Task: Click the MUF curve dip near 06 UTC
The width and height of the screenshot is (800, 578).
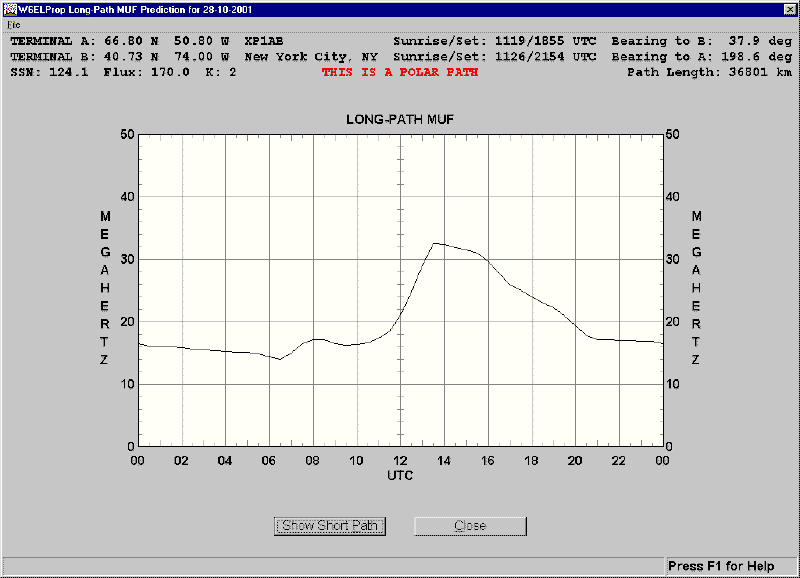Action: click(280, 359)
